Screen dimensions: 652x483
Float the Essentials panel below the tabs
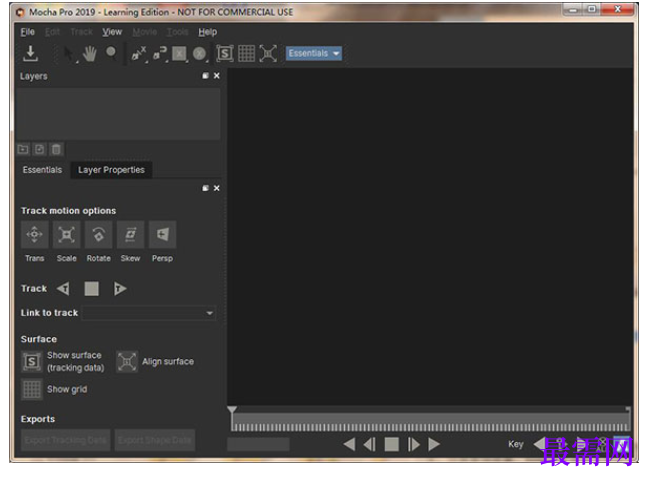coord(205,188)
